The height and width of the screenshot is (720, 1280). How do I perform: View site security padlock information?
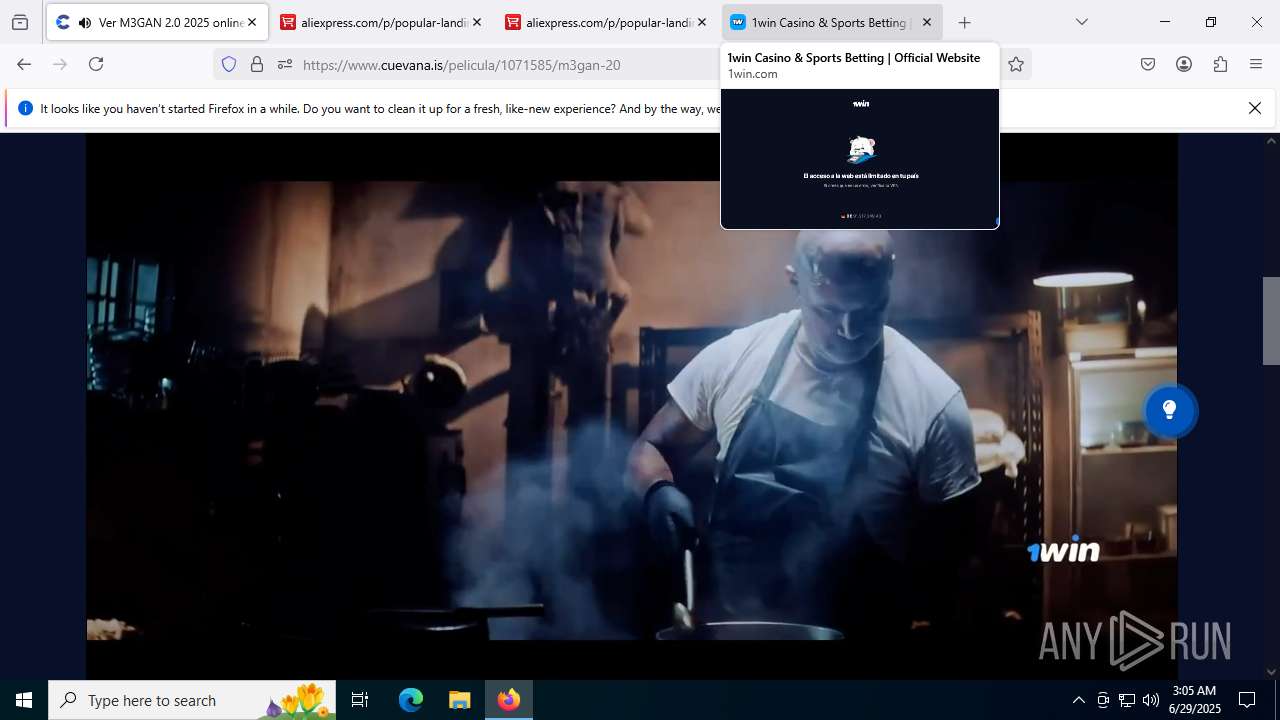tap(257, 64)
